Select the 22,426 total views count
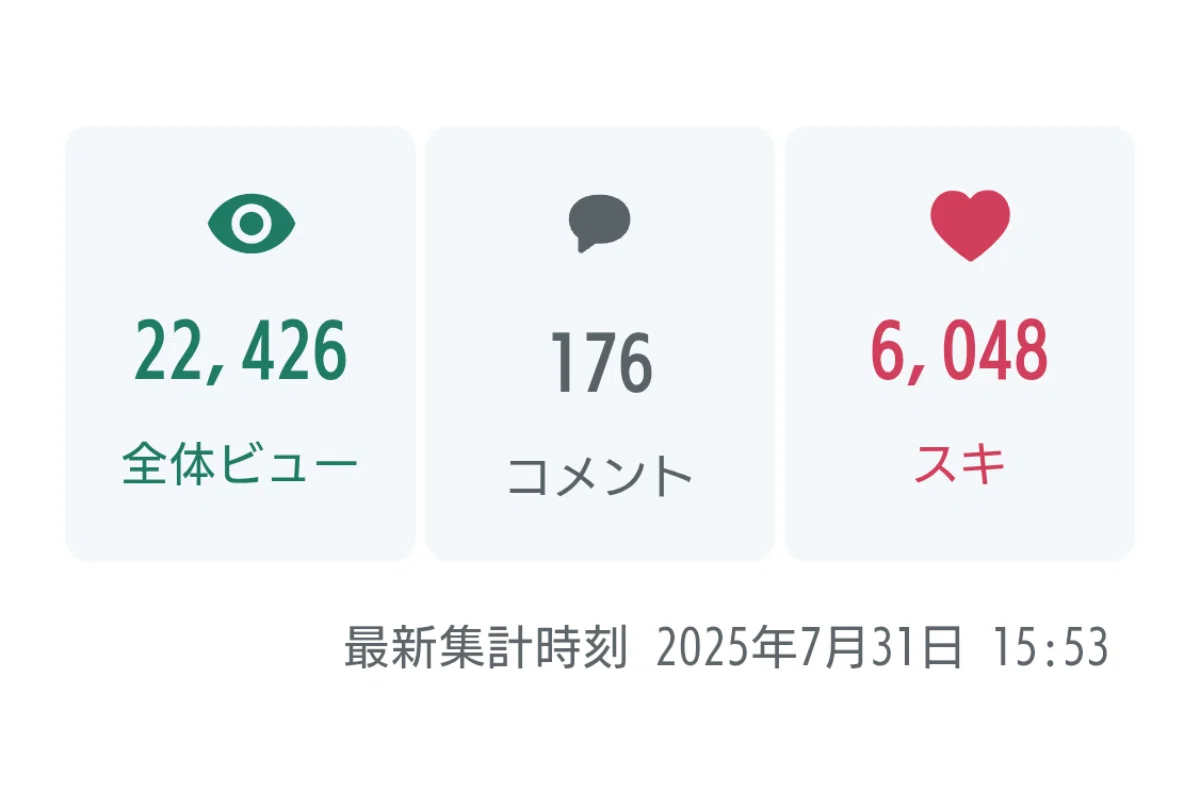The image size is (1200, 800). (241, 353)
